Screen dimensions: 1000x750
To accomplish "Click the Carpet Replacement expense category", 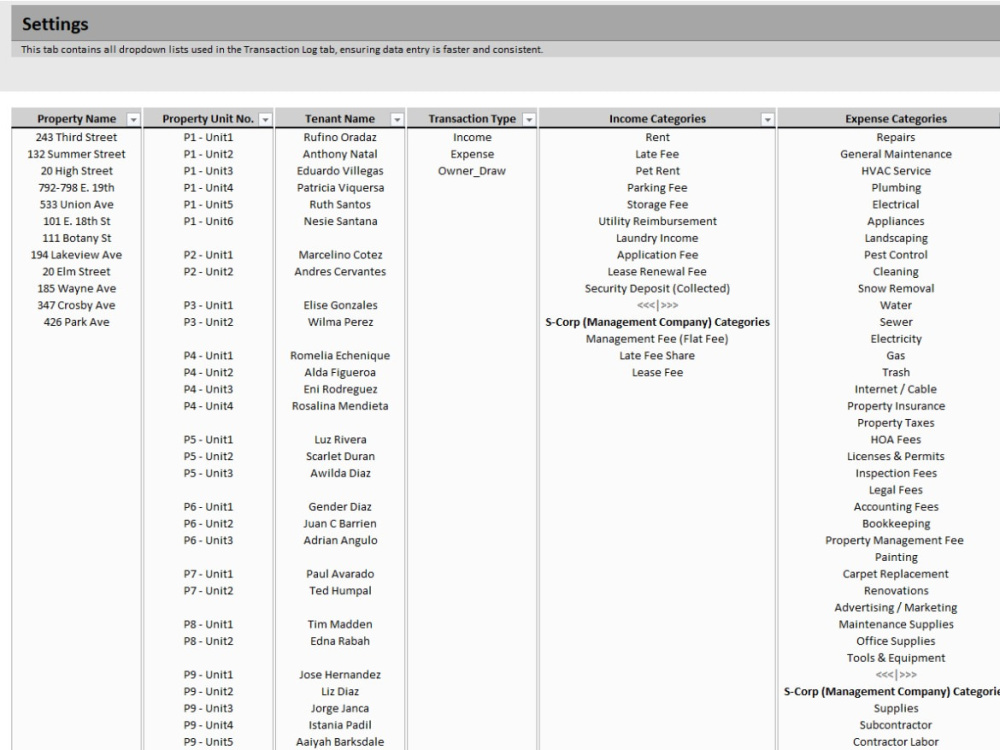I will (x=895, y=574).
